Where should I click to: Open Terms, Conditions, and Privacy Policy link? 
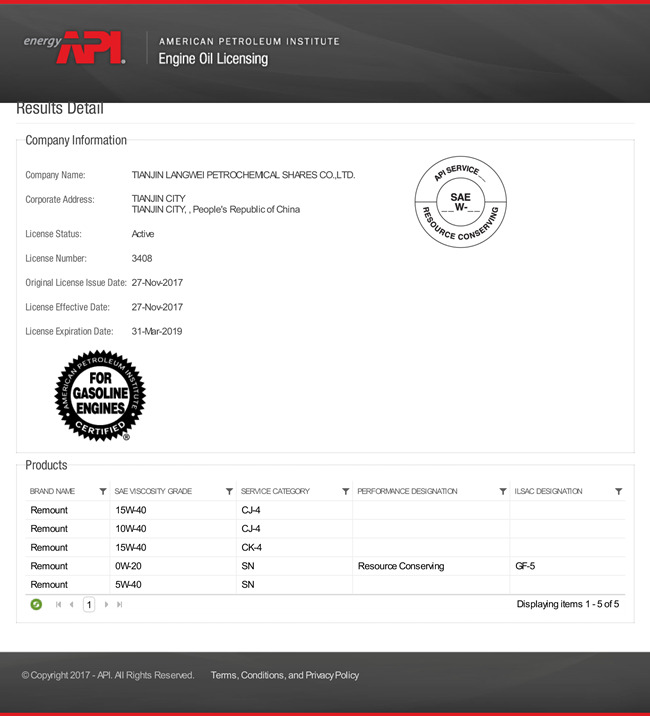(284, 675)
